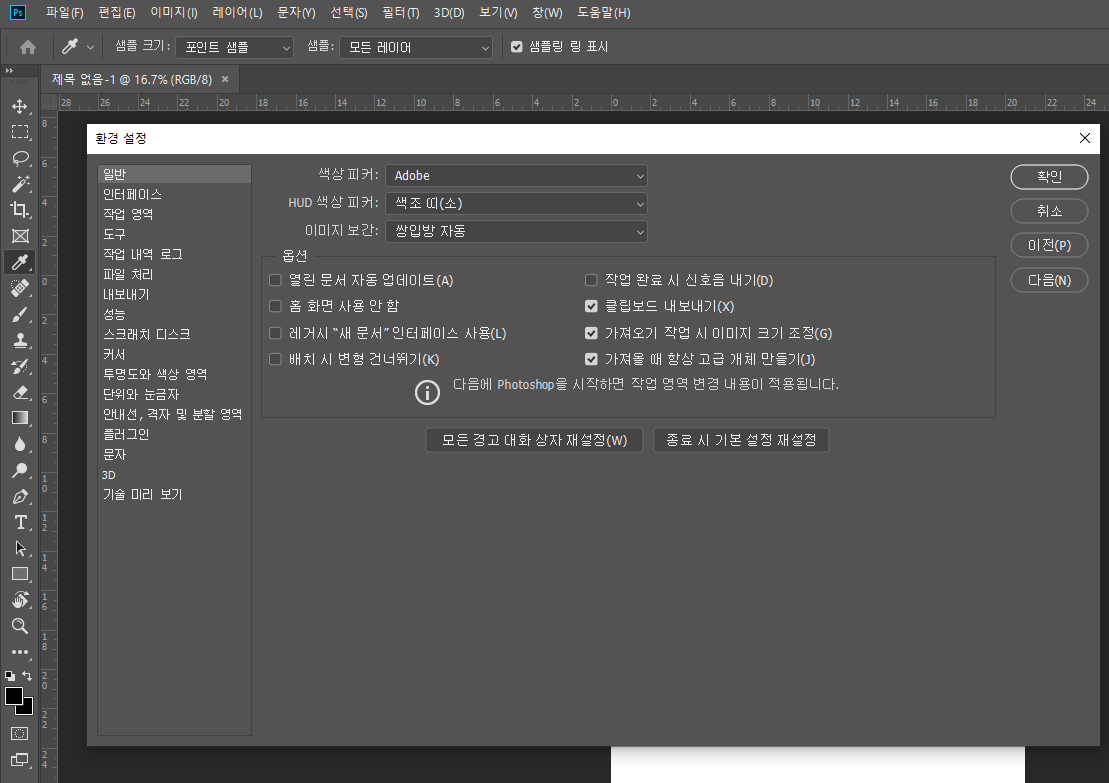The image size is (1109, 783).
Task: Uncheck 가져올 때 항상 고급 개체 만들기
Action: [x=591, y=359]
